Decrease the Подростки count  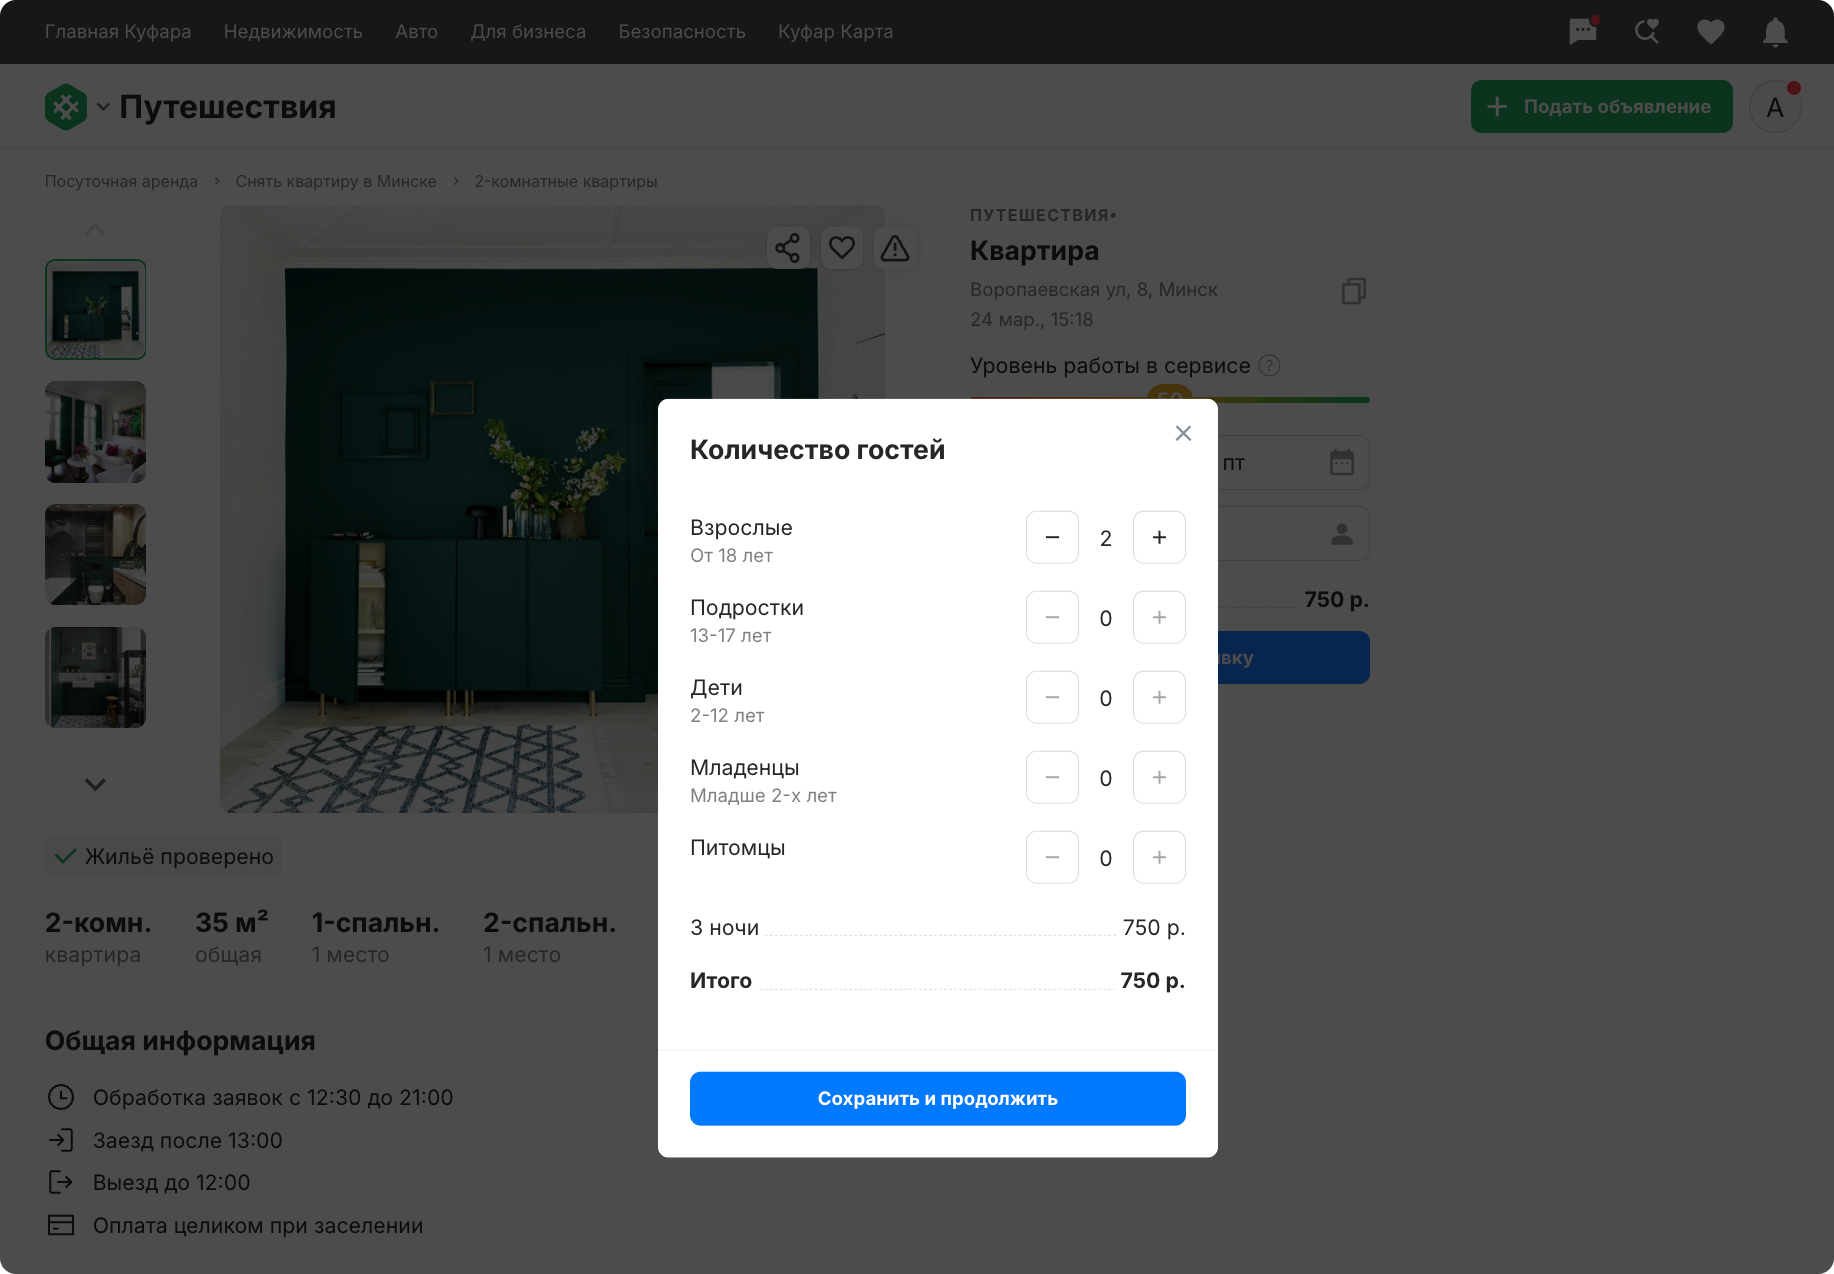(1052, 617)
